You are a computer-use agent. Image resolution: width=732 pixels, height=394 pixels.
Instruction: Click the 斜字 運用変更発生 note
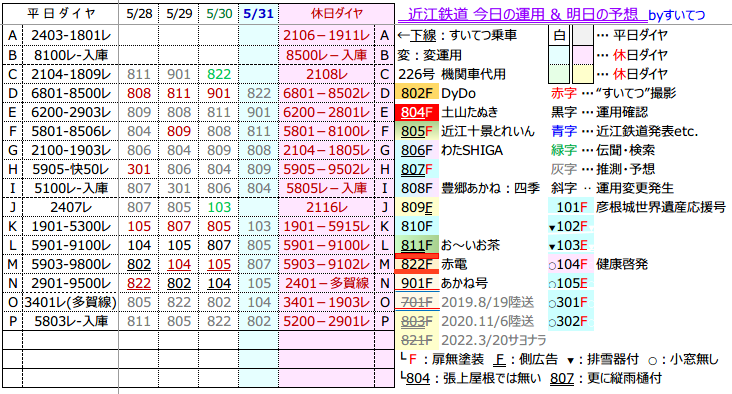tap(612, 188)
